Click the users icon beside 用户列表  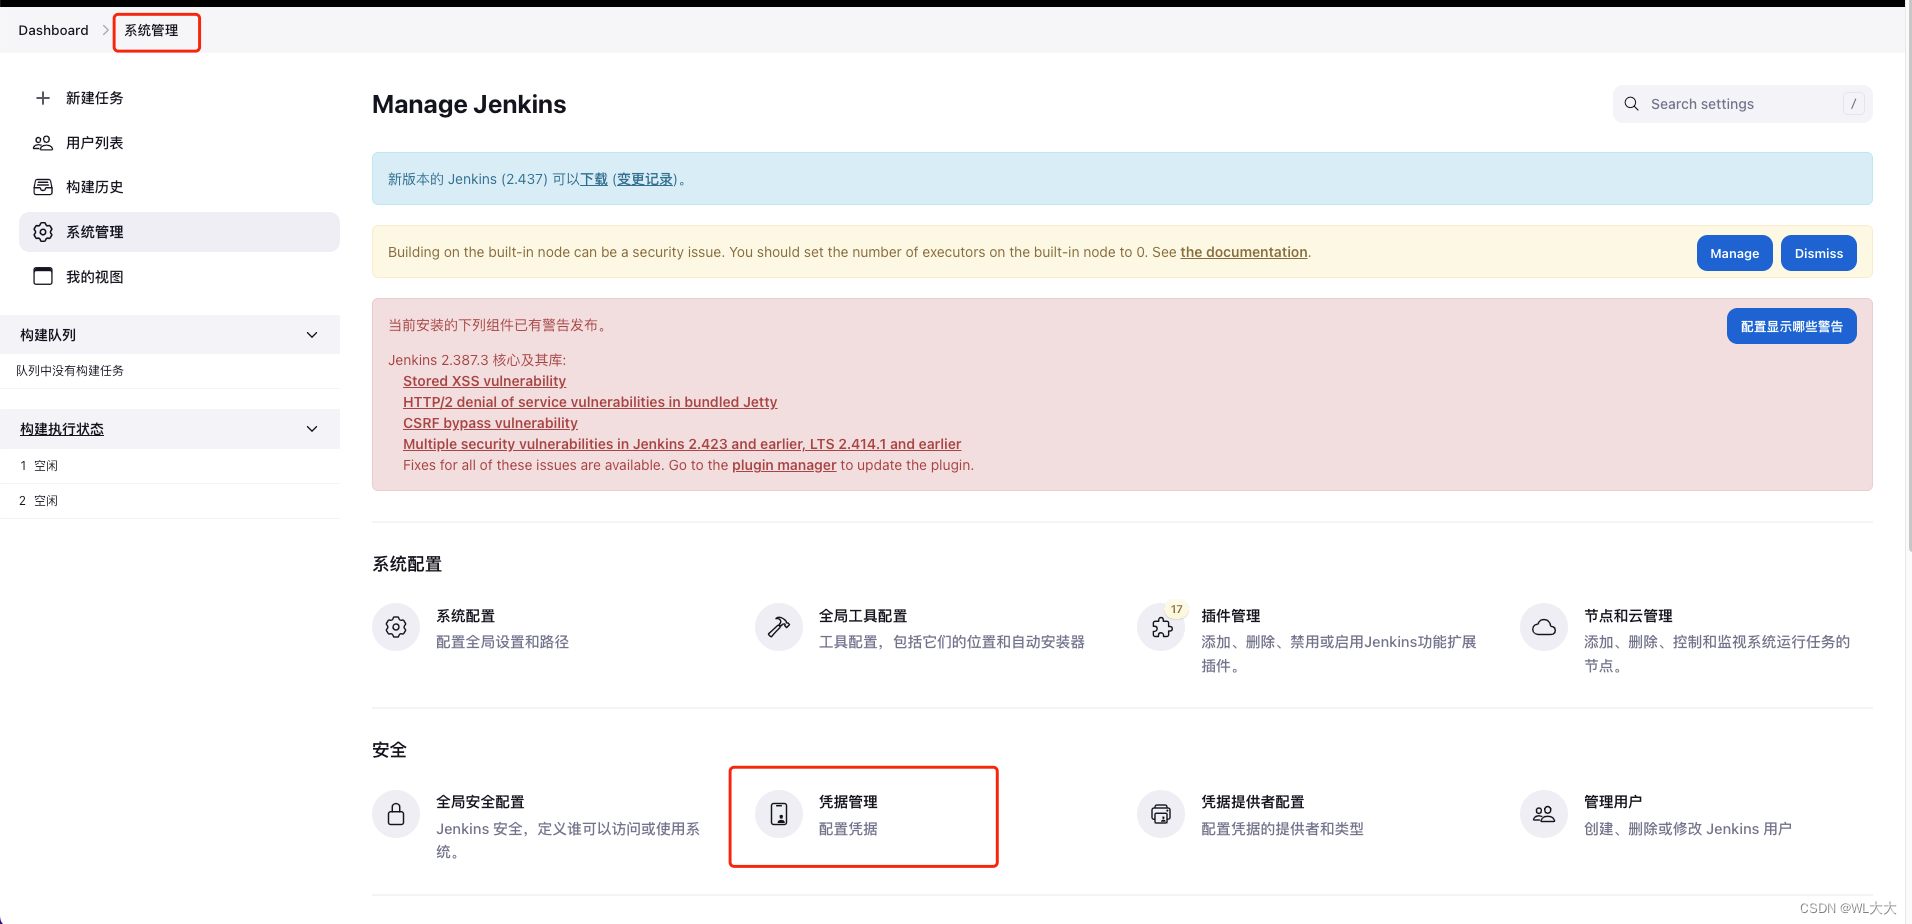(x=43, y=143)
